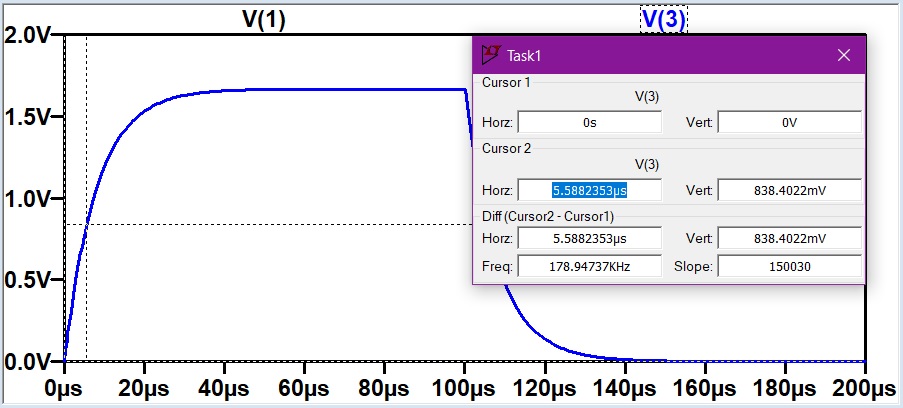Click Cursor 2 Vert field showing 838.4022mV
The height and width of the screenshot is (408, 903).
click(789, 190)
